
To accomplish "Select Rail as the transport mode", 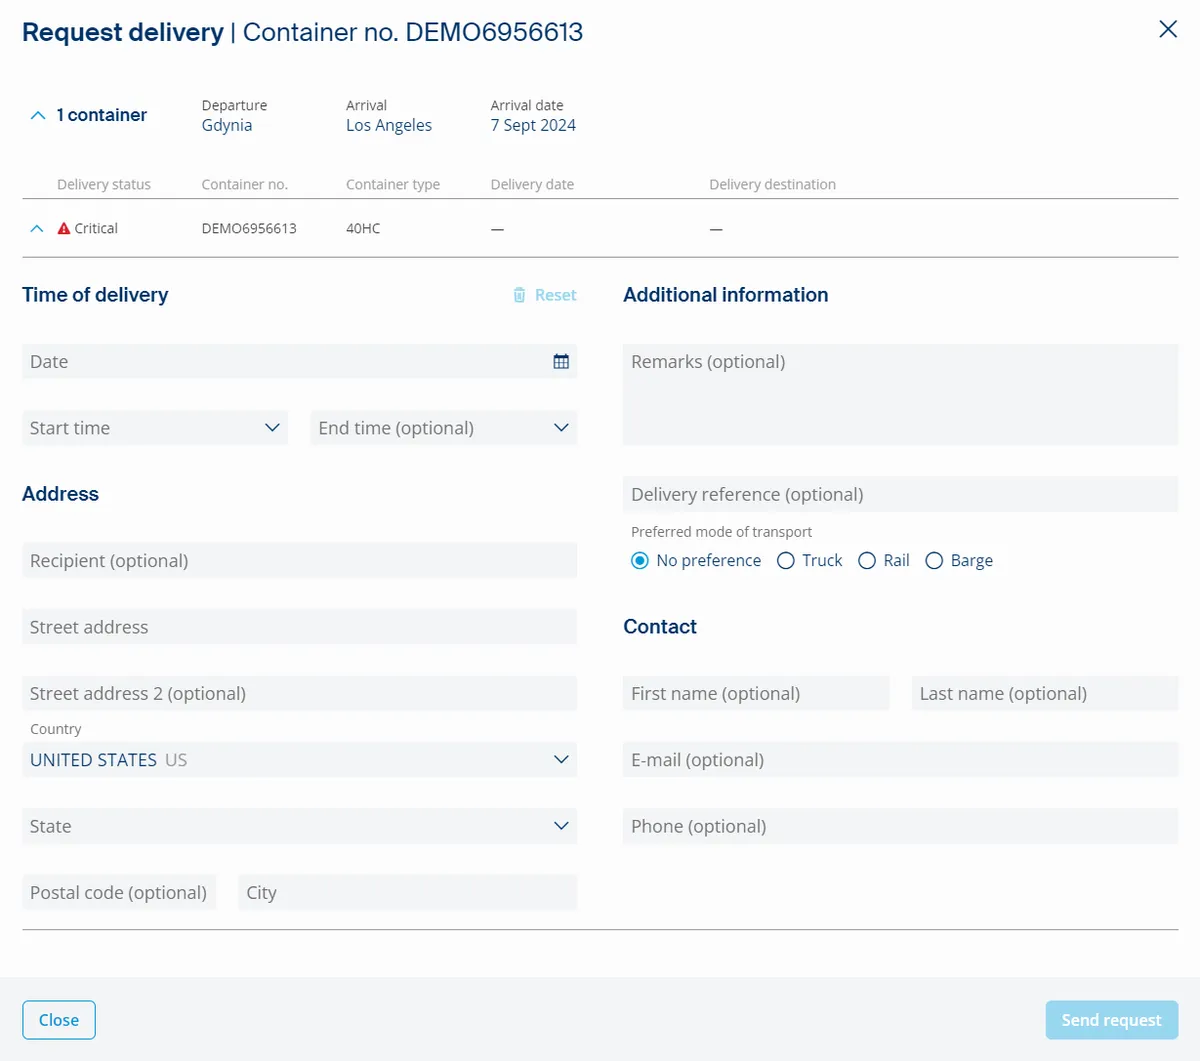I will point(867,560).
